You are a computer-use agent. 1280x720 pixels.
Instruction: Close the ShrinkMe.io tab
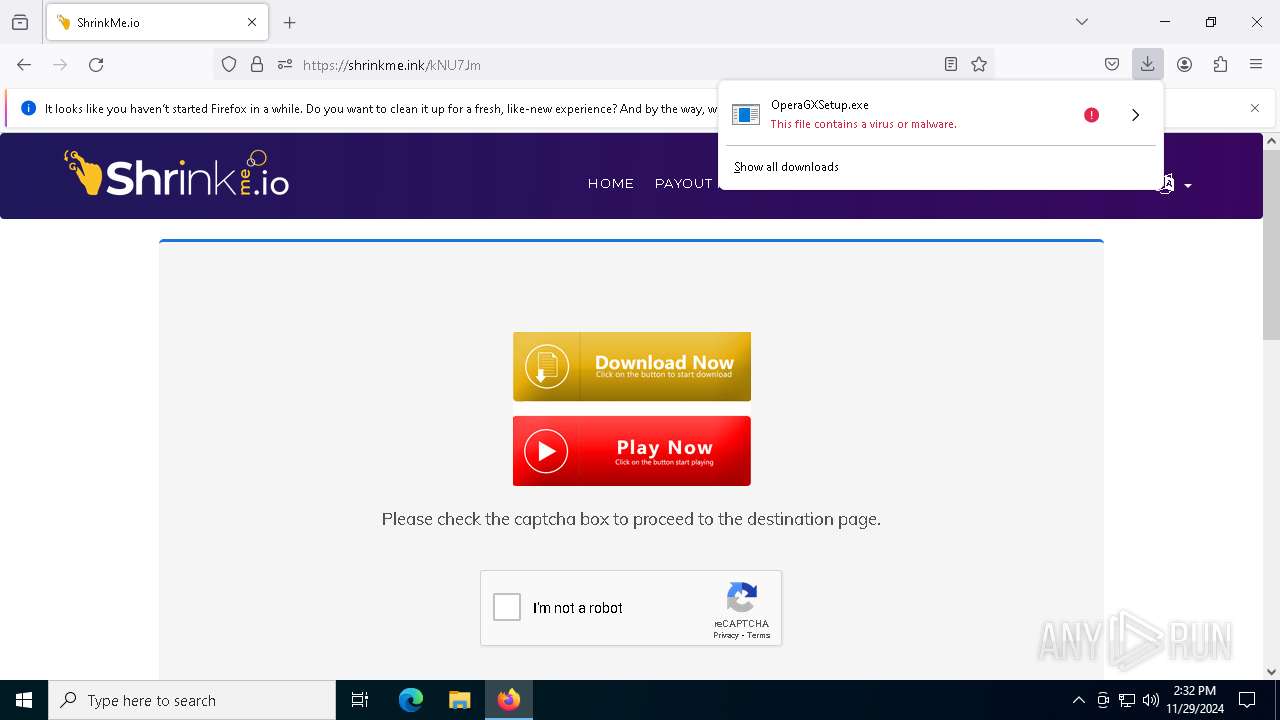[x=252, y=22]
